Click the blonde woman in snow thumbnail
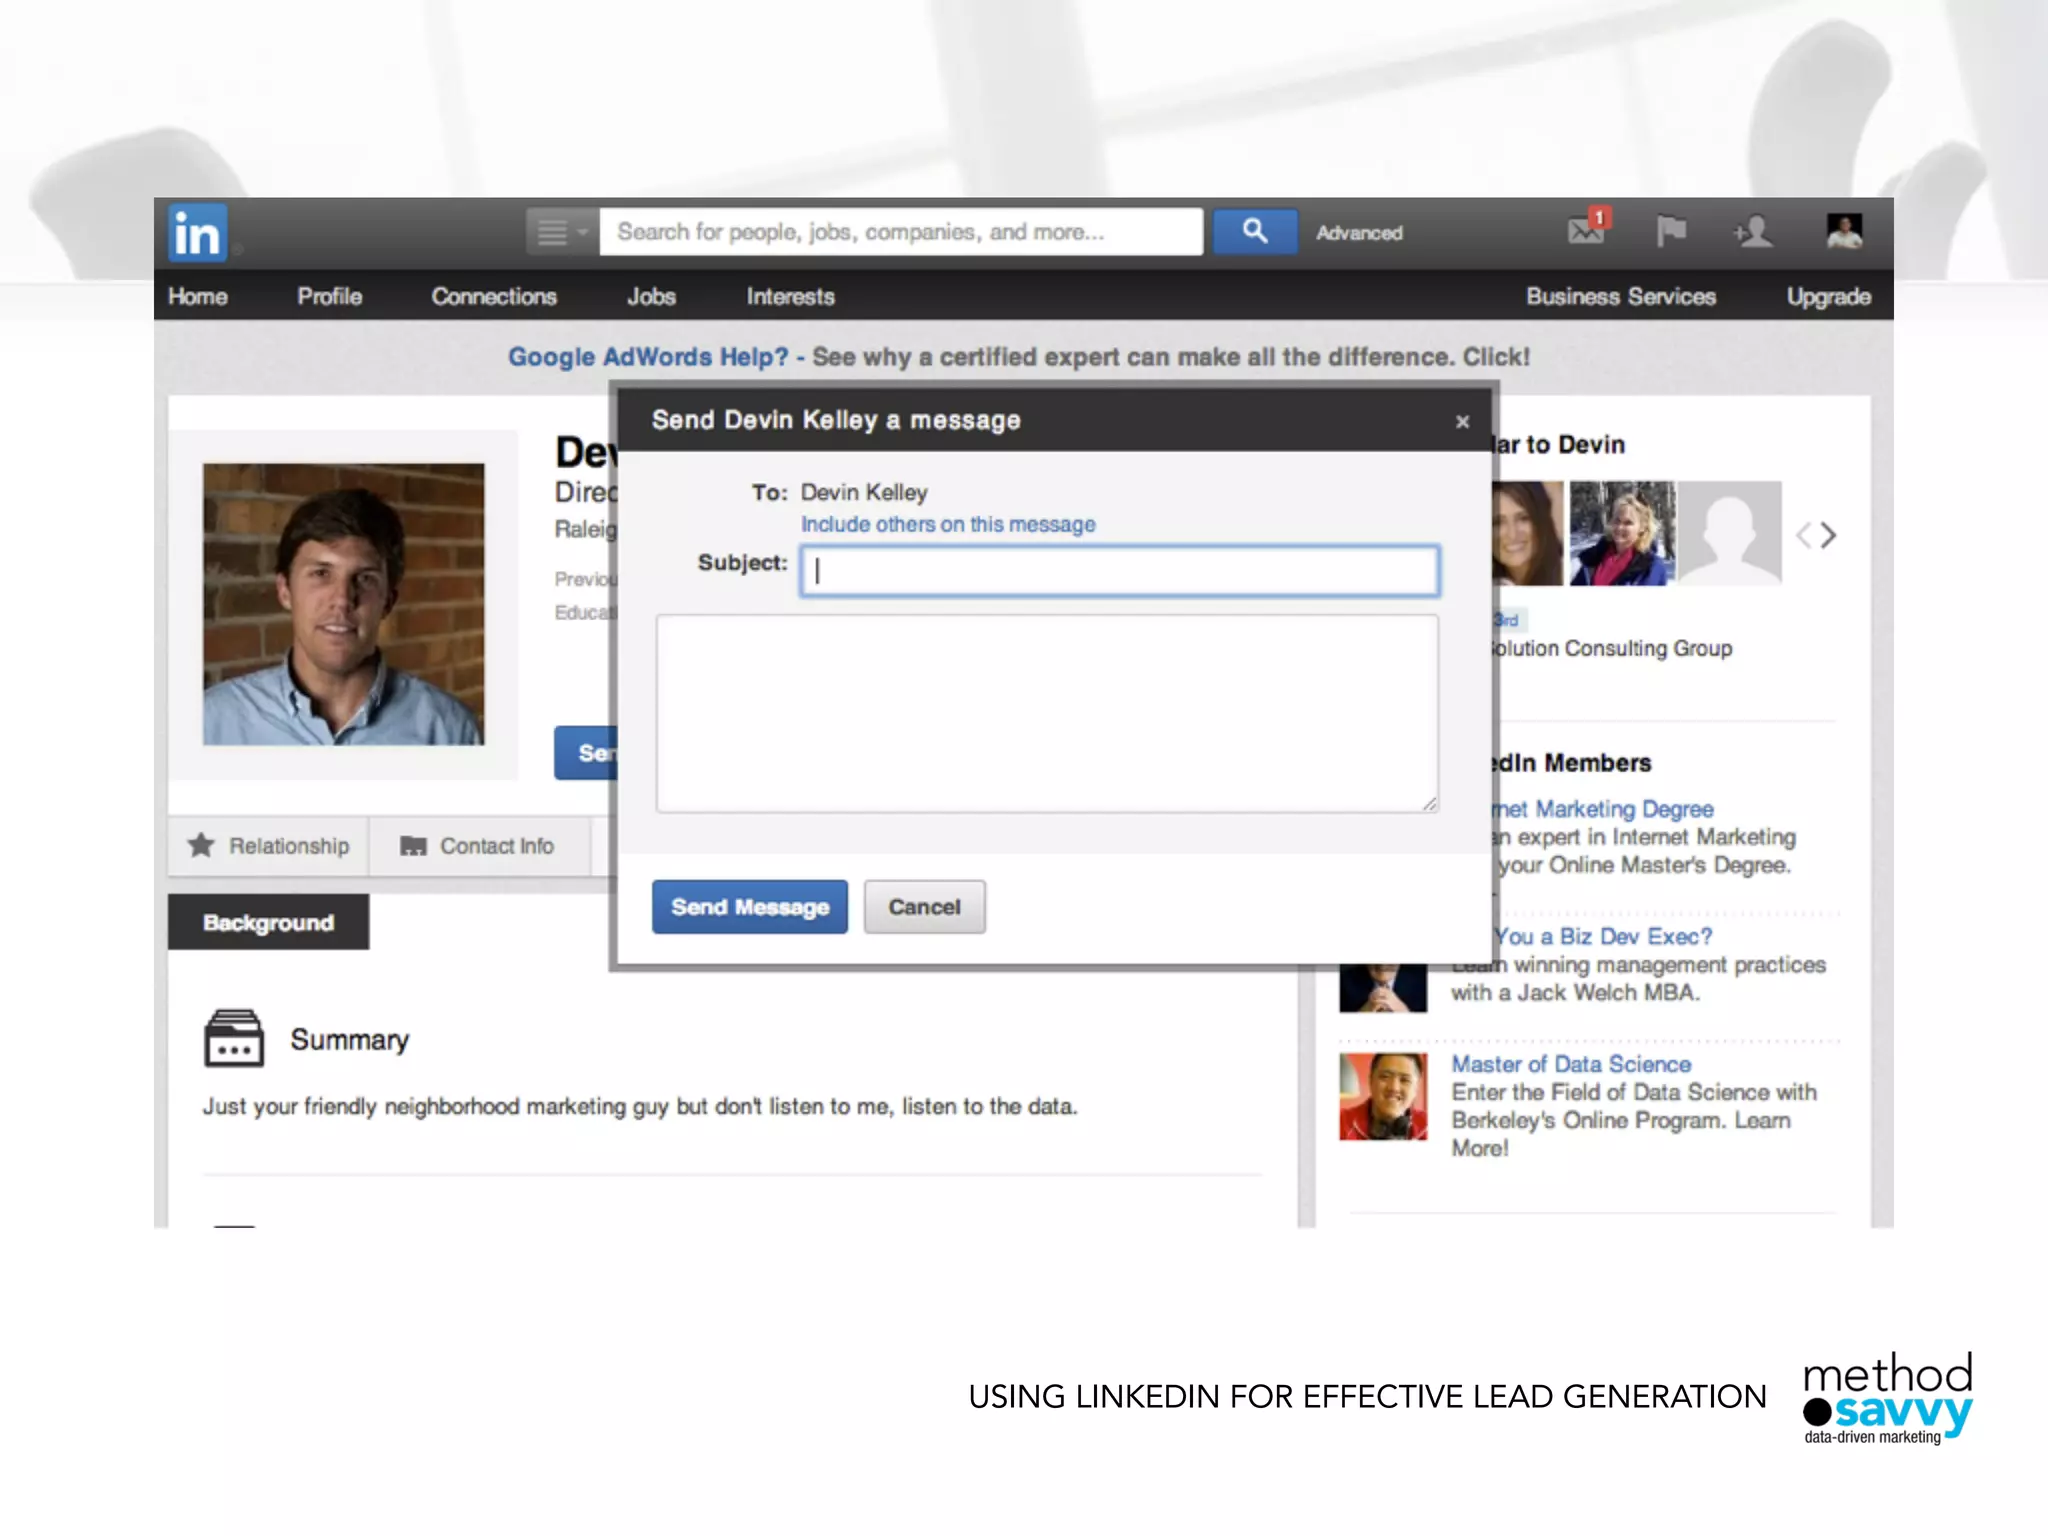The image size is (2048, 1536). pos(1622,533)
